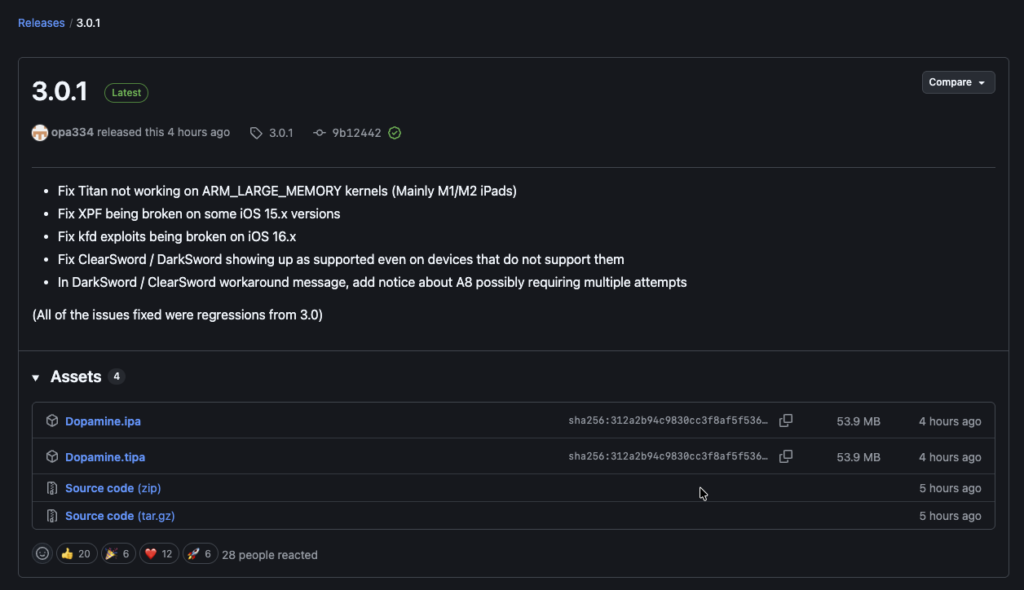Click the commit icon beside 9b12442

(319, 133)
